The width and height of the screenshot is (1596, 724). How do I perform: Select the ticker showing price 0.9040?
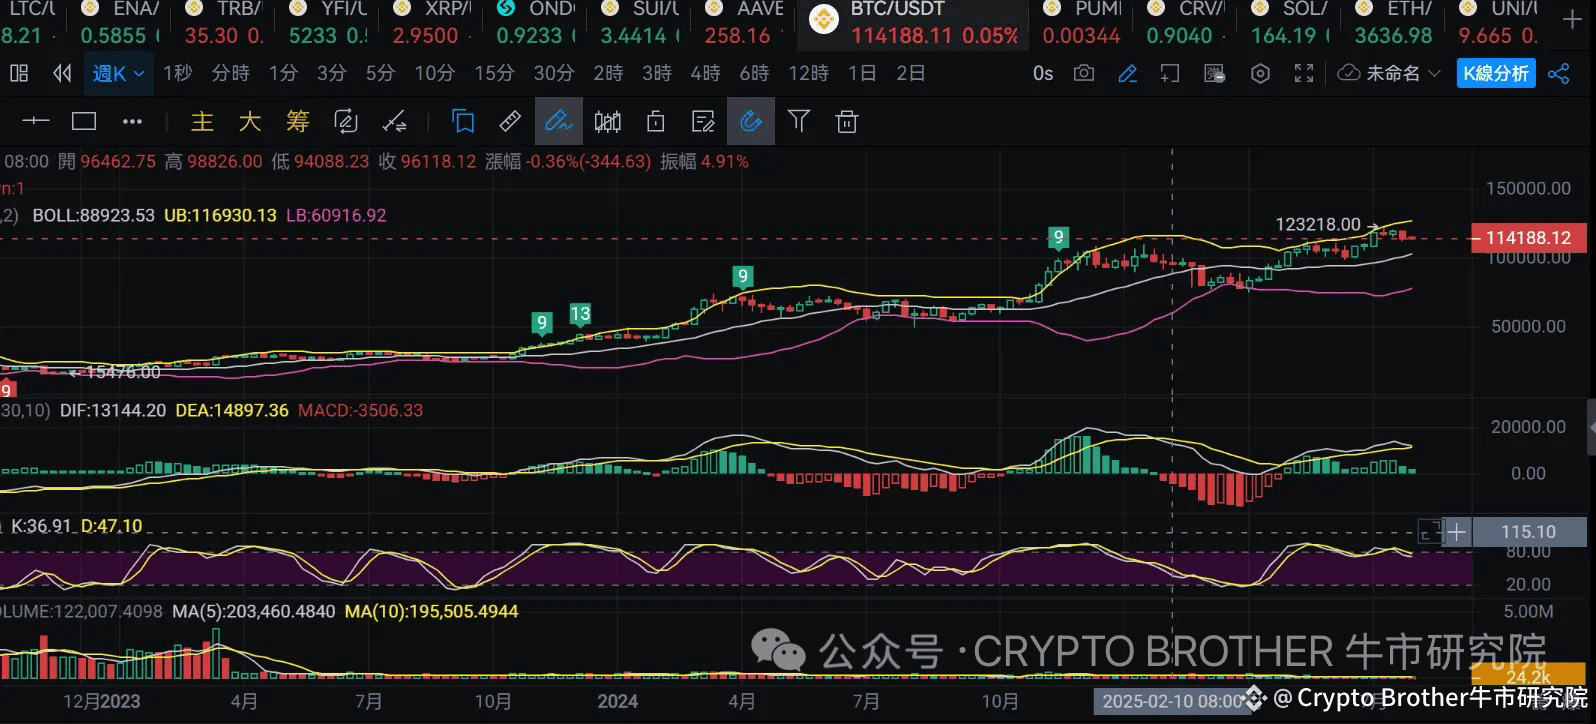1185,23
